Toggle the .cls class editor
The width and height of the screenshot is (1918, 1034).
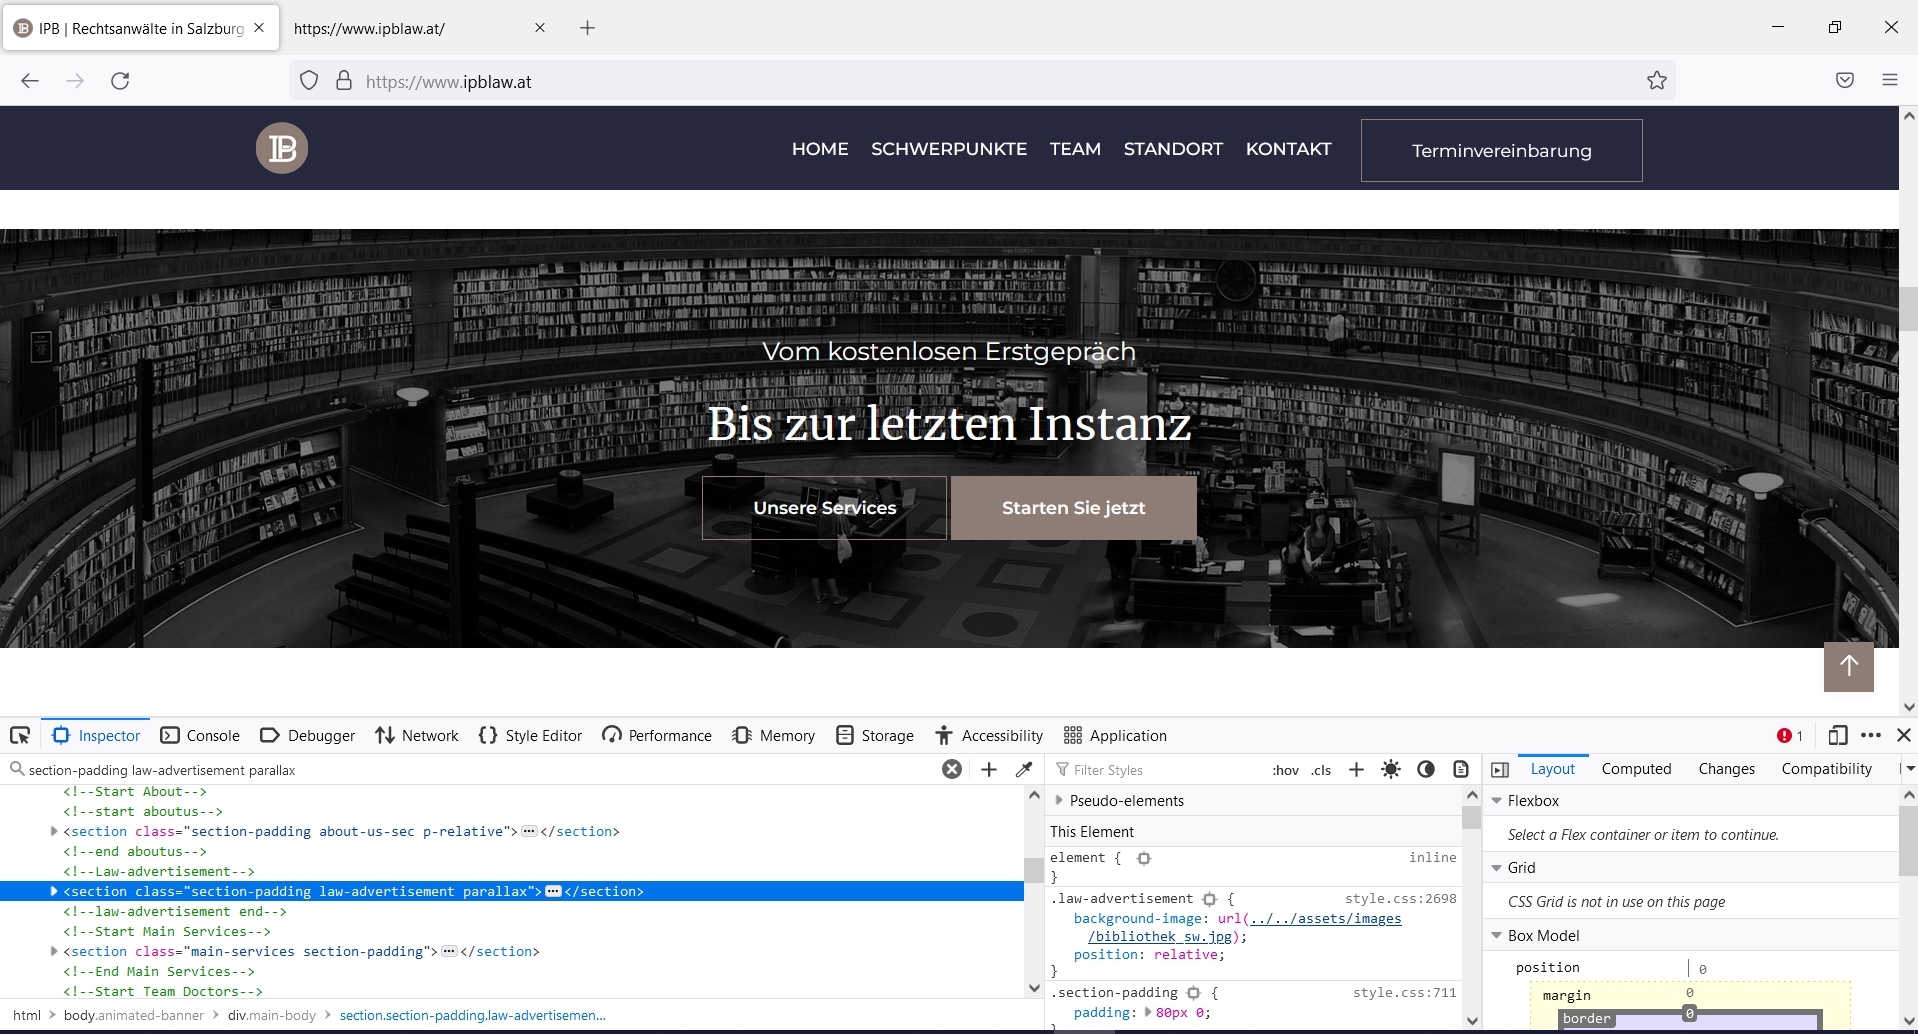pos(1320,769)
